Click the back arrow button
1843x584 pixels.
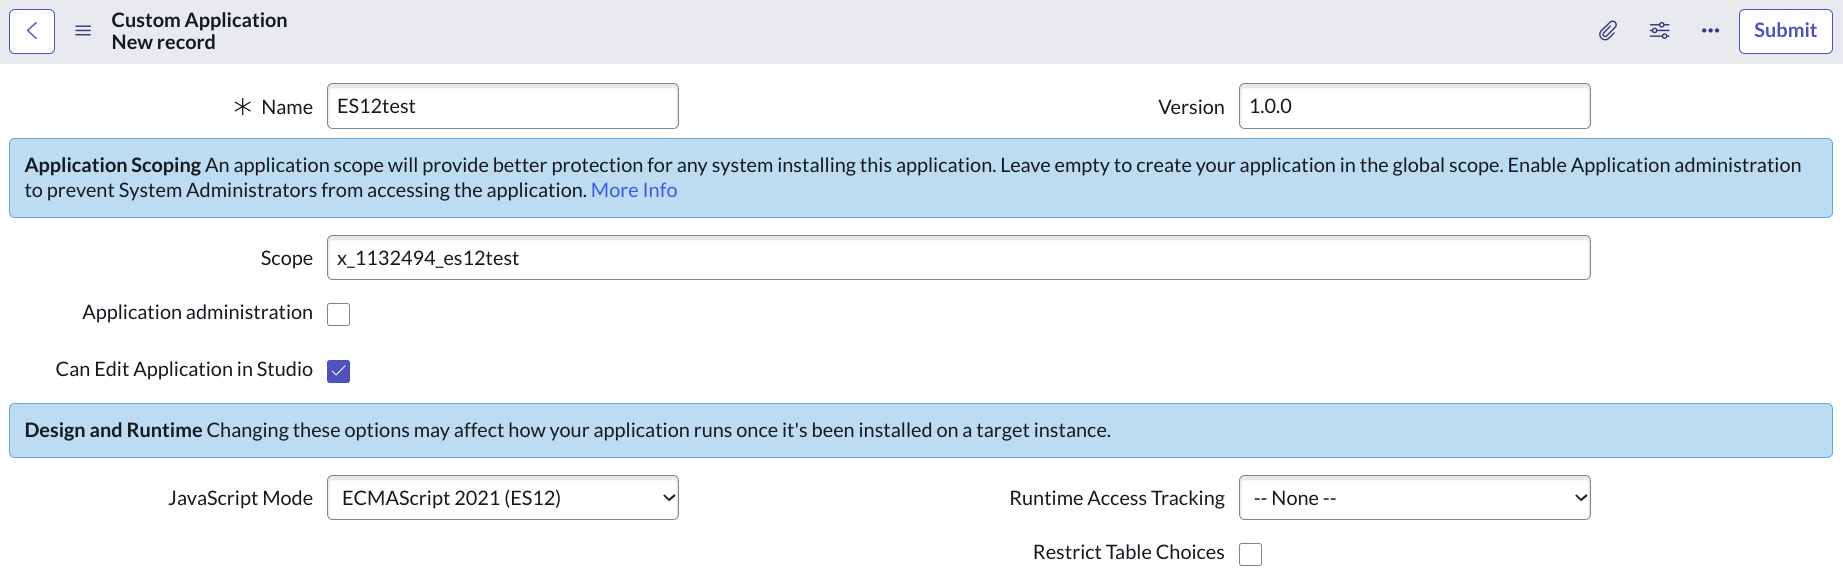[32, 31]
